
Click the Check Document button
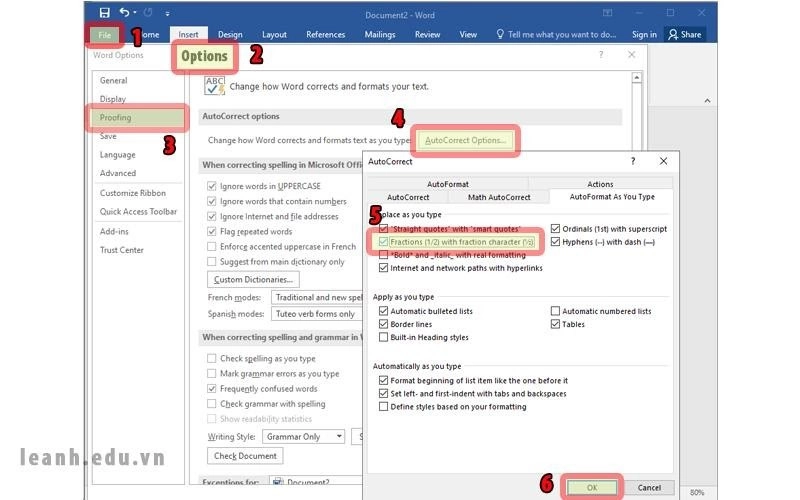pyautogui.click(x=245, y=456)
